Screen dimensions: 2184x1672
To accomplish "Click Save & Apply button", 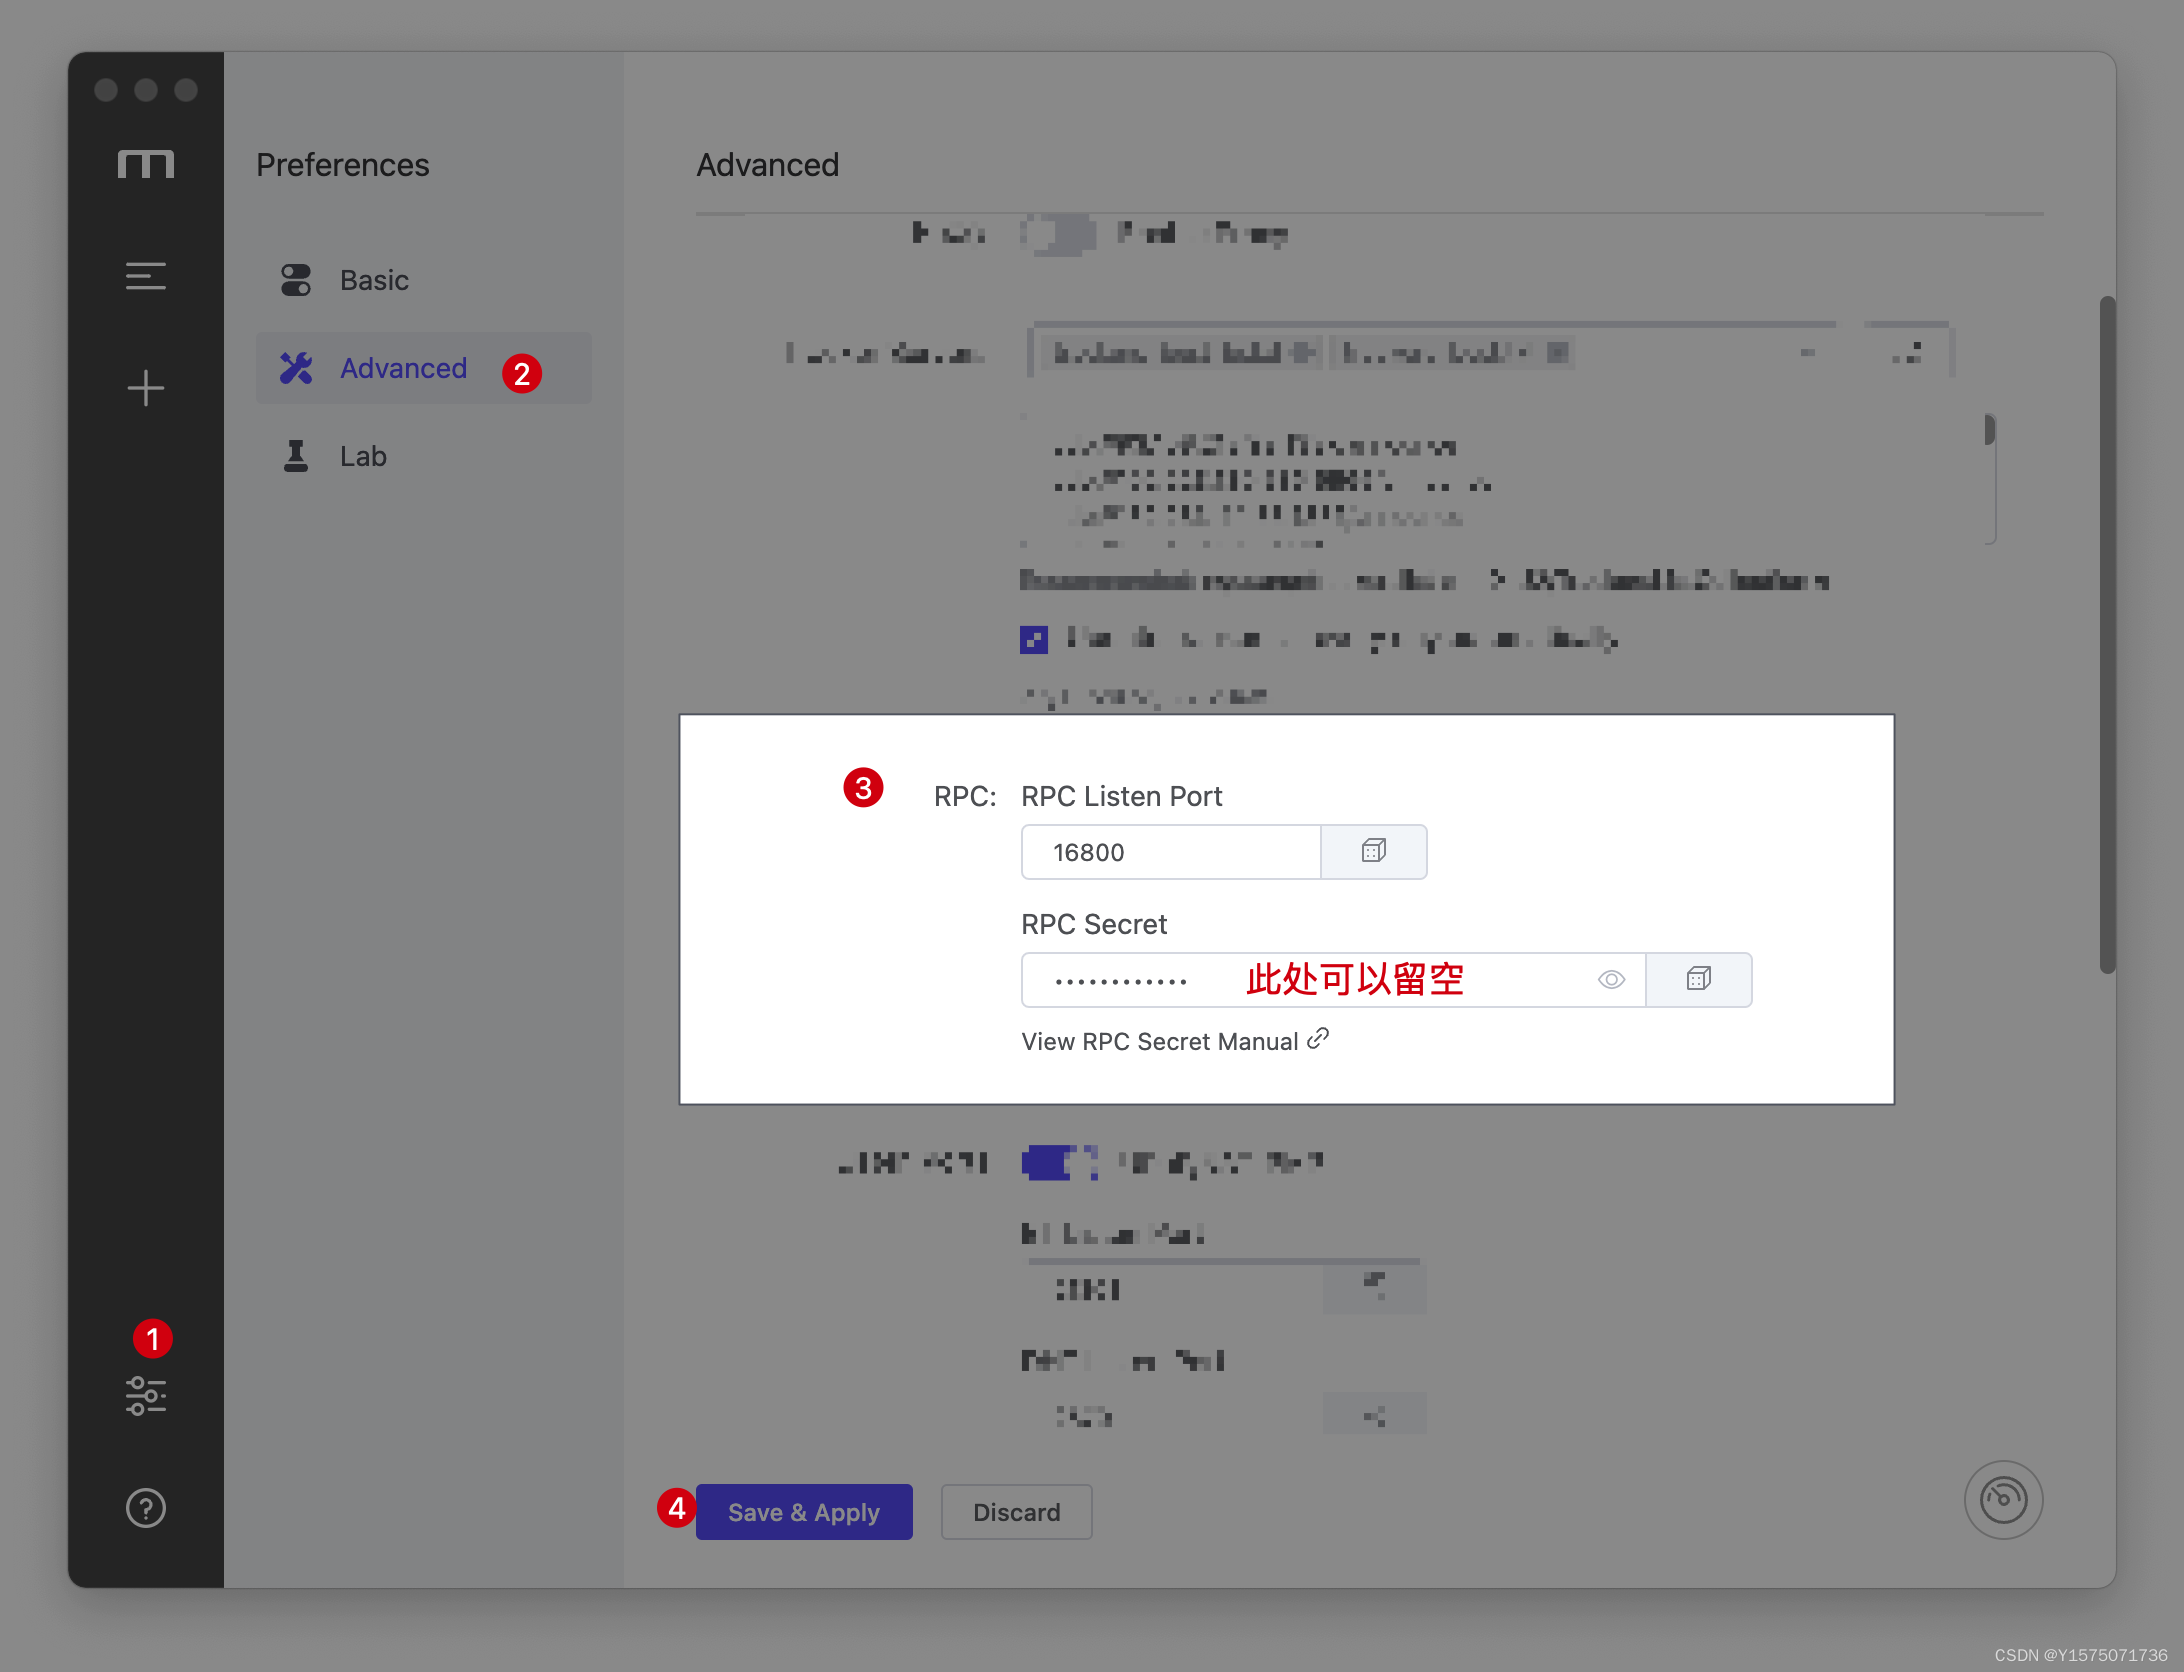I will point(804,1512).
